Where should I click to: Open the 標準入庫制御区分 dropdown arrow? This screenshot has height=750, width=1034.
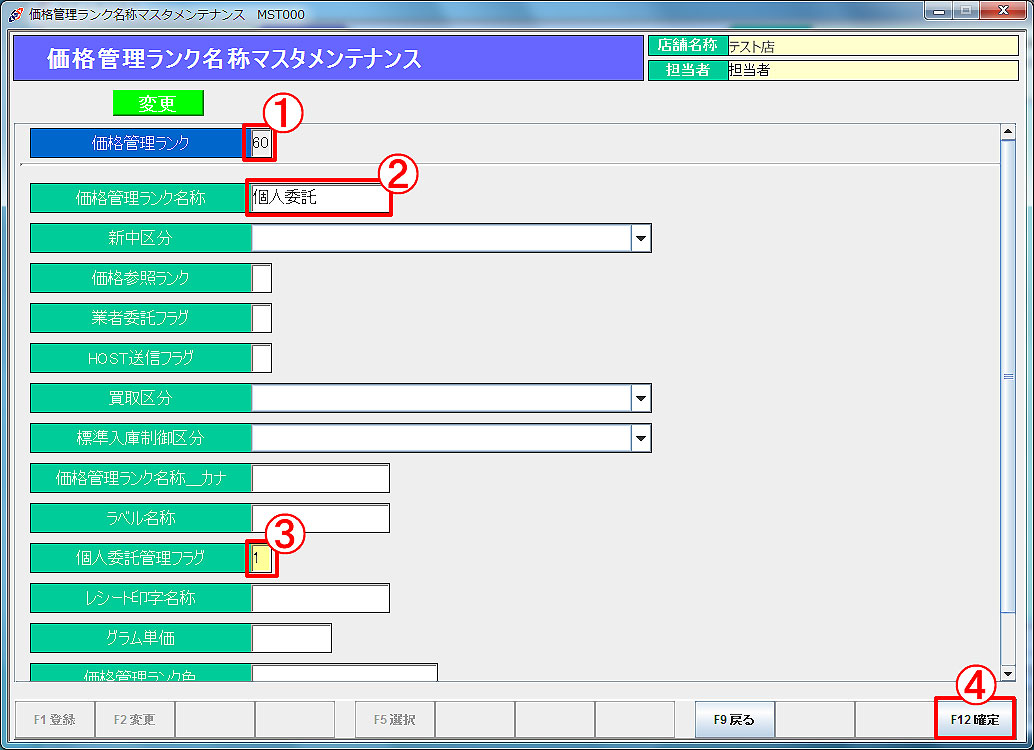coord(640,438)
